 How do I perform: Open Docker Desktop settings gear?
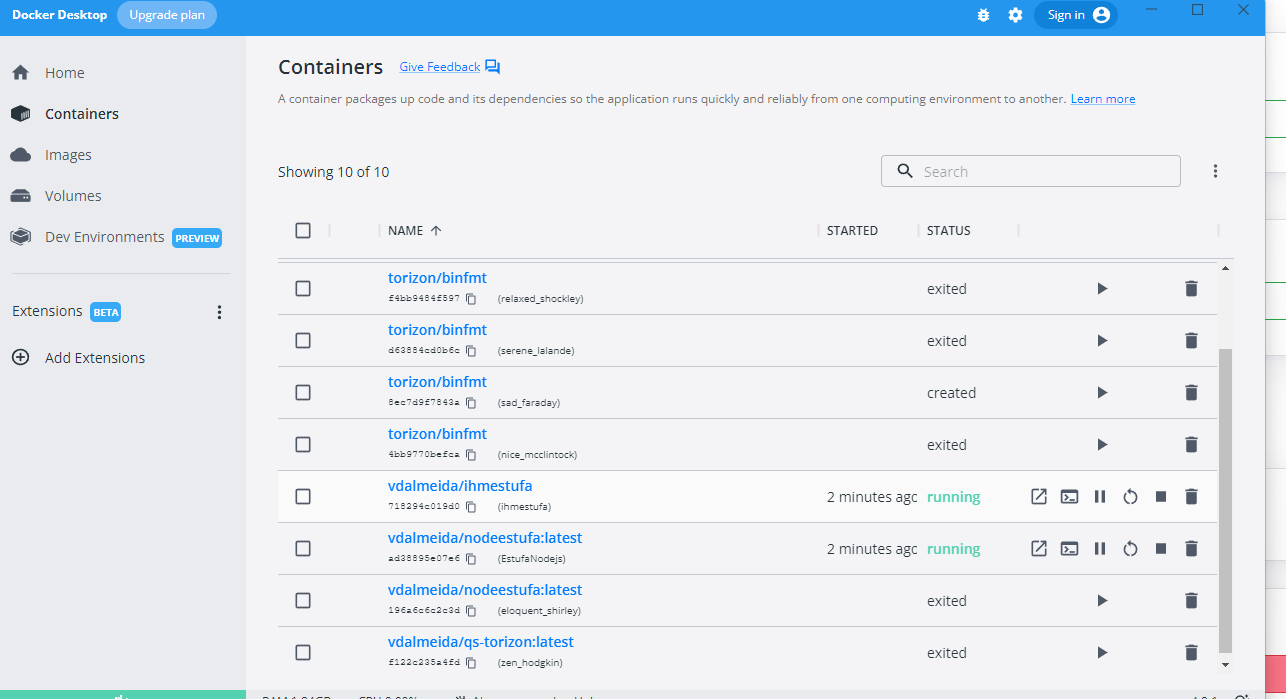point(1015,15)
